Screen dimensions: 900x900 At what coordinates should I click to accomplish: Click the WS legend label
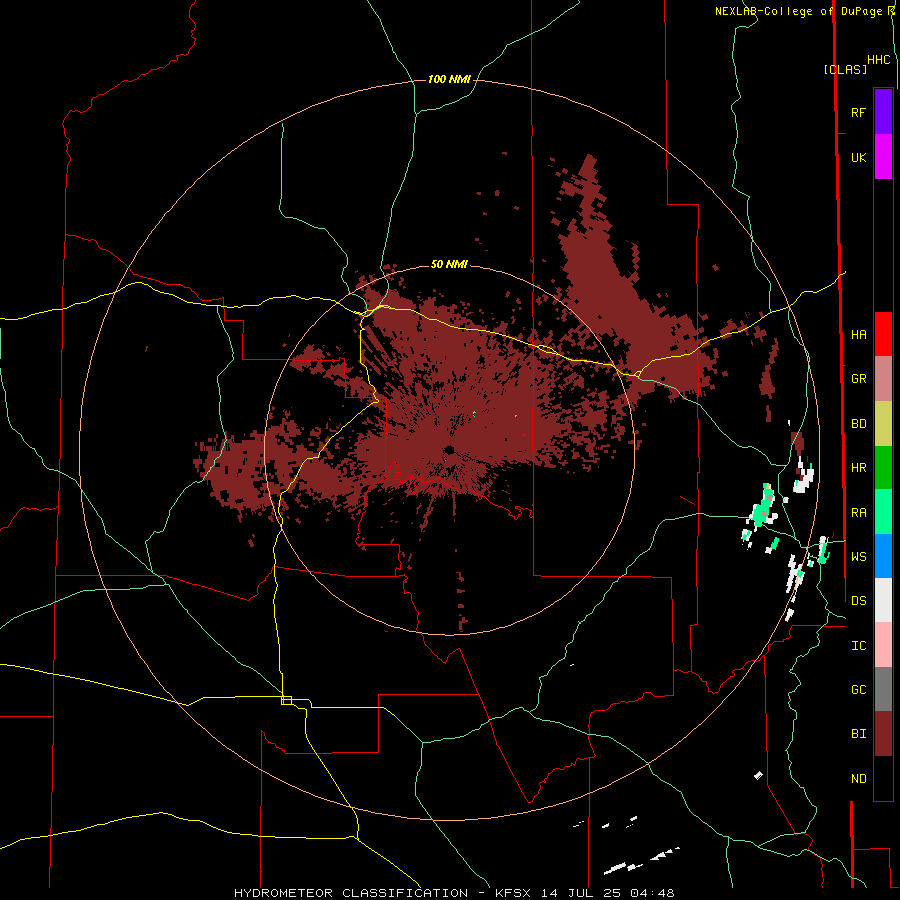[x=859, y=557]
